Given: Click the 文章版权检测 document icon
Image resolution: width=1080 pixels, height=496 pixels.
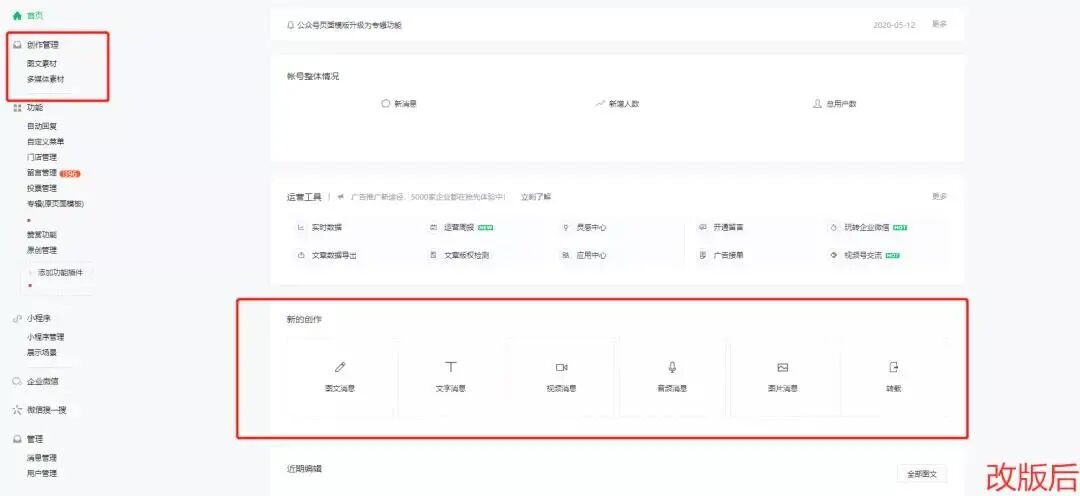Looking at the screenshot, I should [433, 255].
